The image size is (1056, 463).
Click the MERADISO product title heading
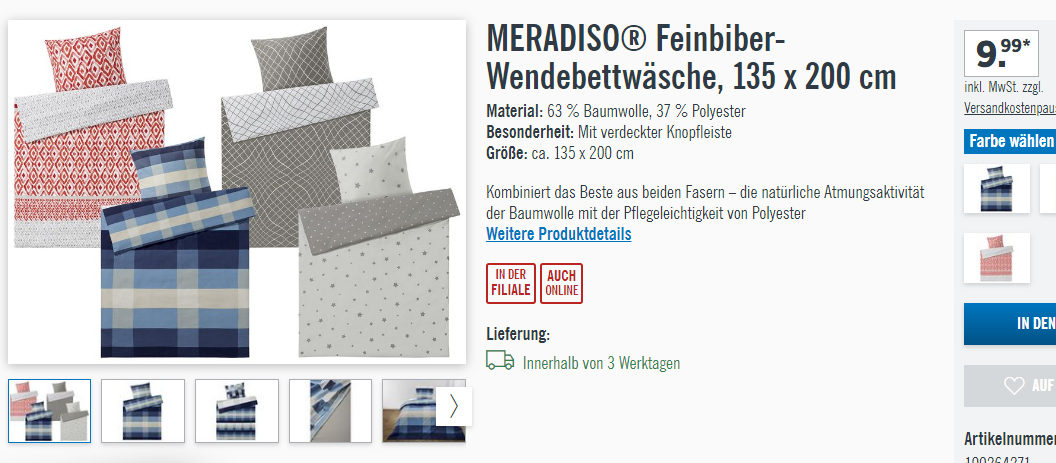pyautogui.click(x=691, y=59)
